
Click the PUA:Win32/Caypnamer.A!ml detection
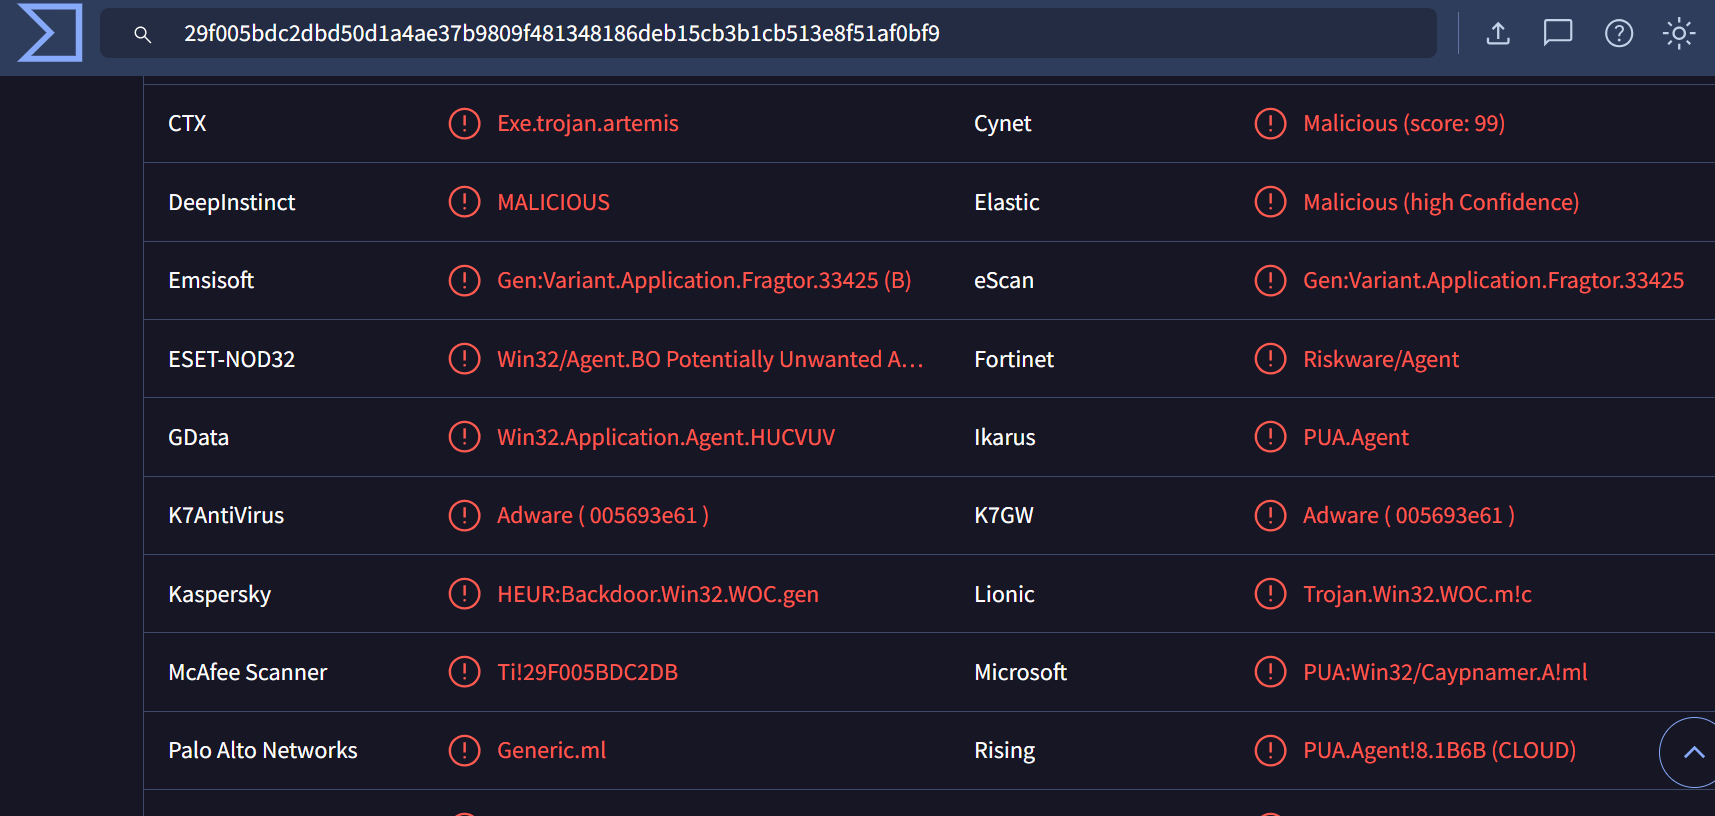click(1445, 672)
